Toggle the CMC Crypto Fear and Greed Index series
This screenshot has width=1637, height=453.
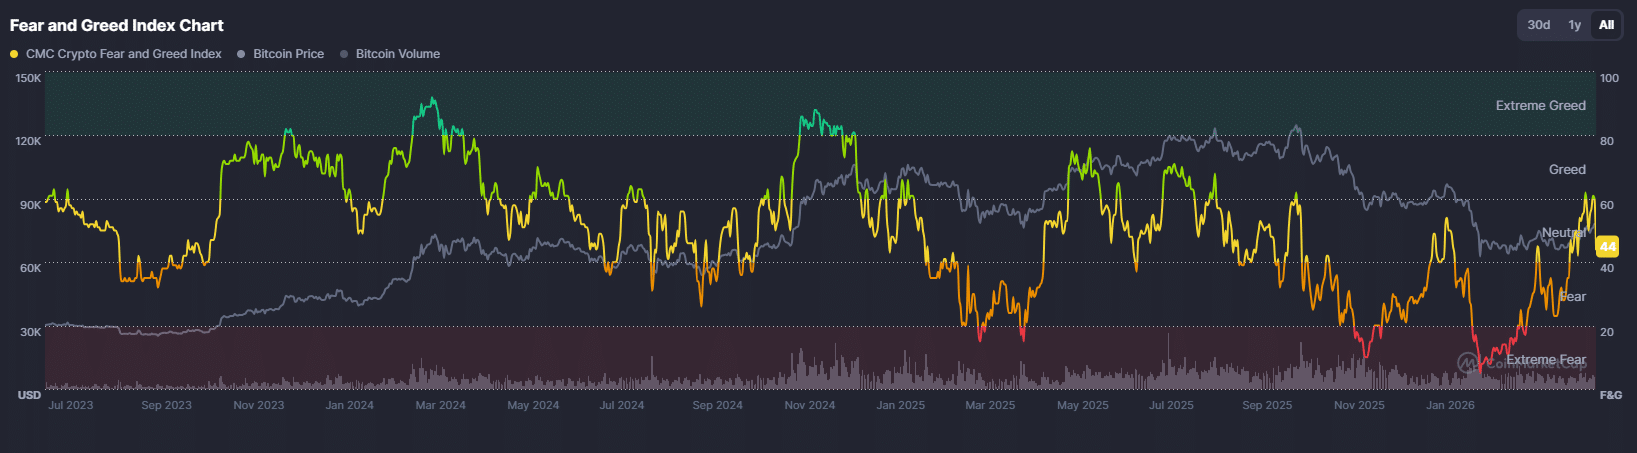(x=123, y=54)
